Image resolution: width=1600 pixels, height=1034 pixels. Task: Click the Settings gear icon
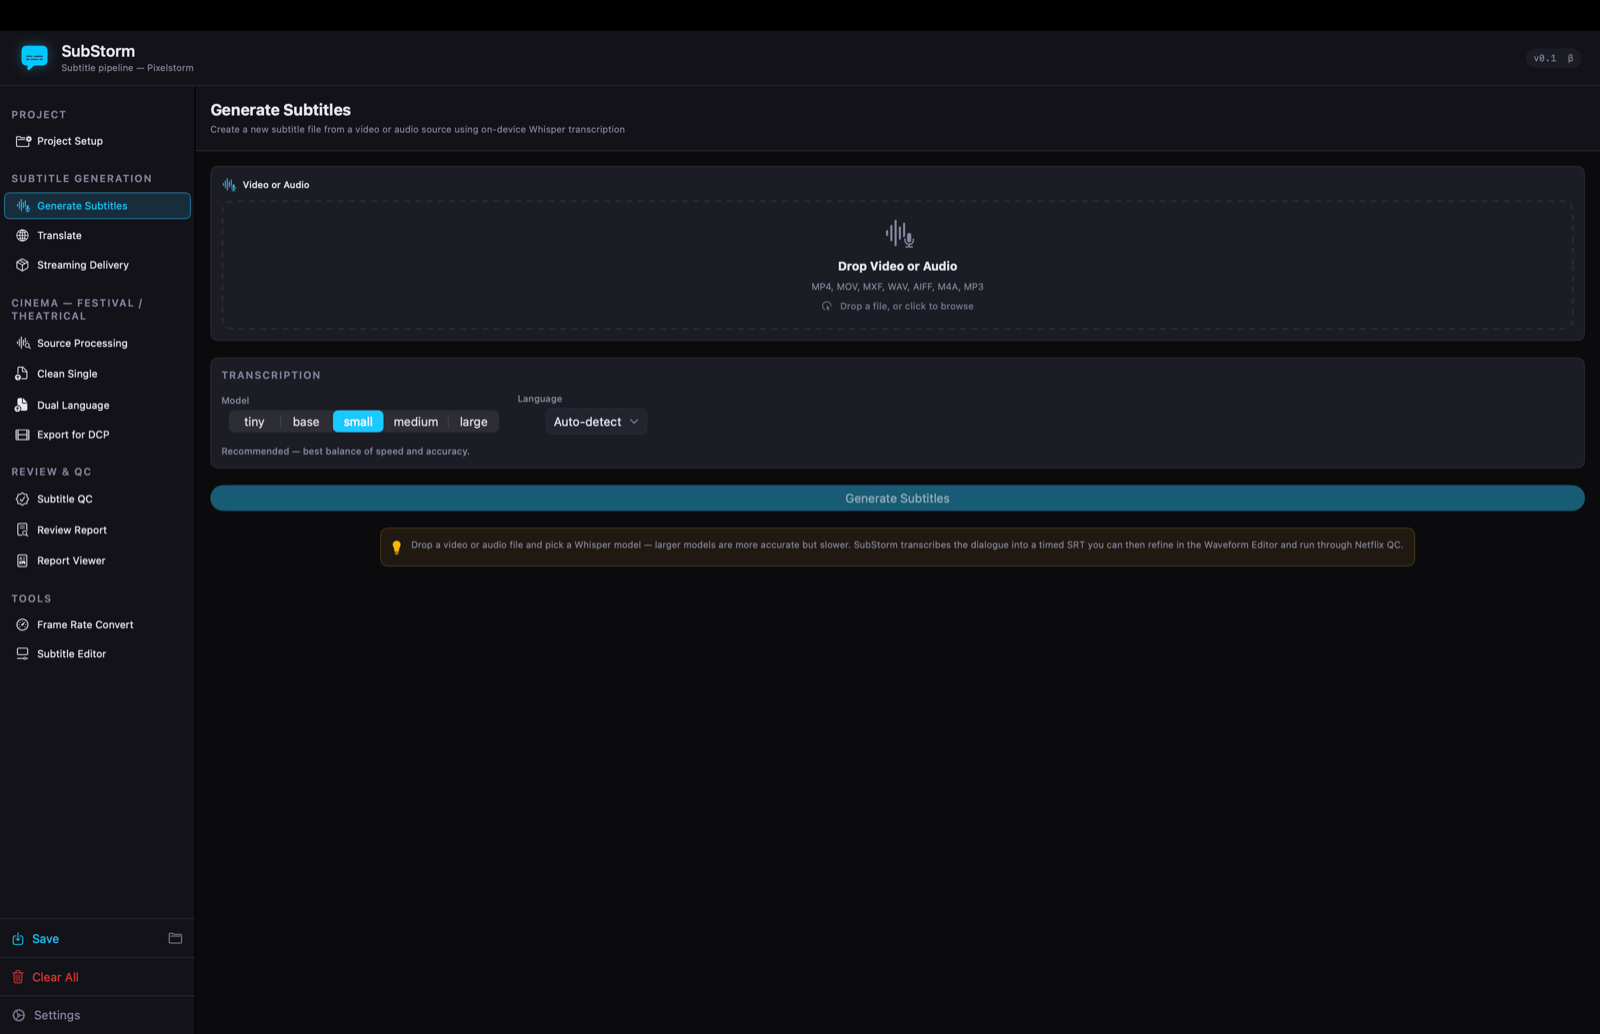pos(19,1015)
